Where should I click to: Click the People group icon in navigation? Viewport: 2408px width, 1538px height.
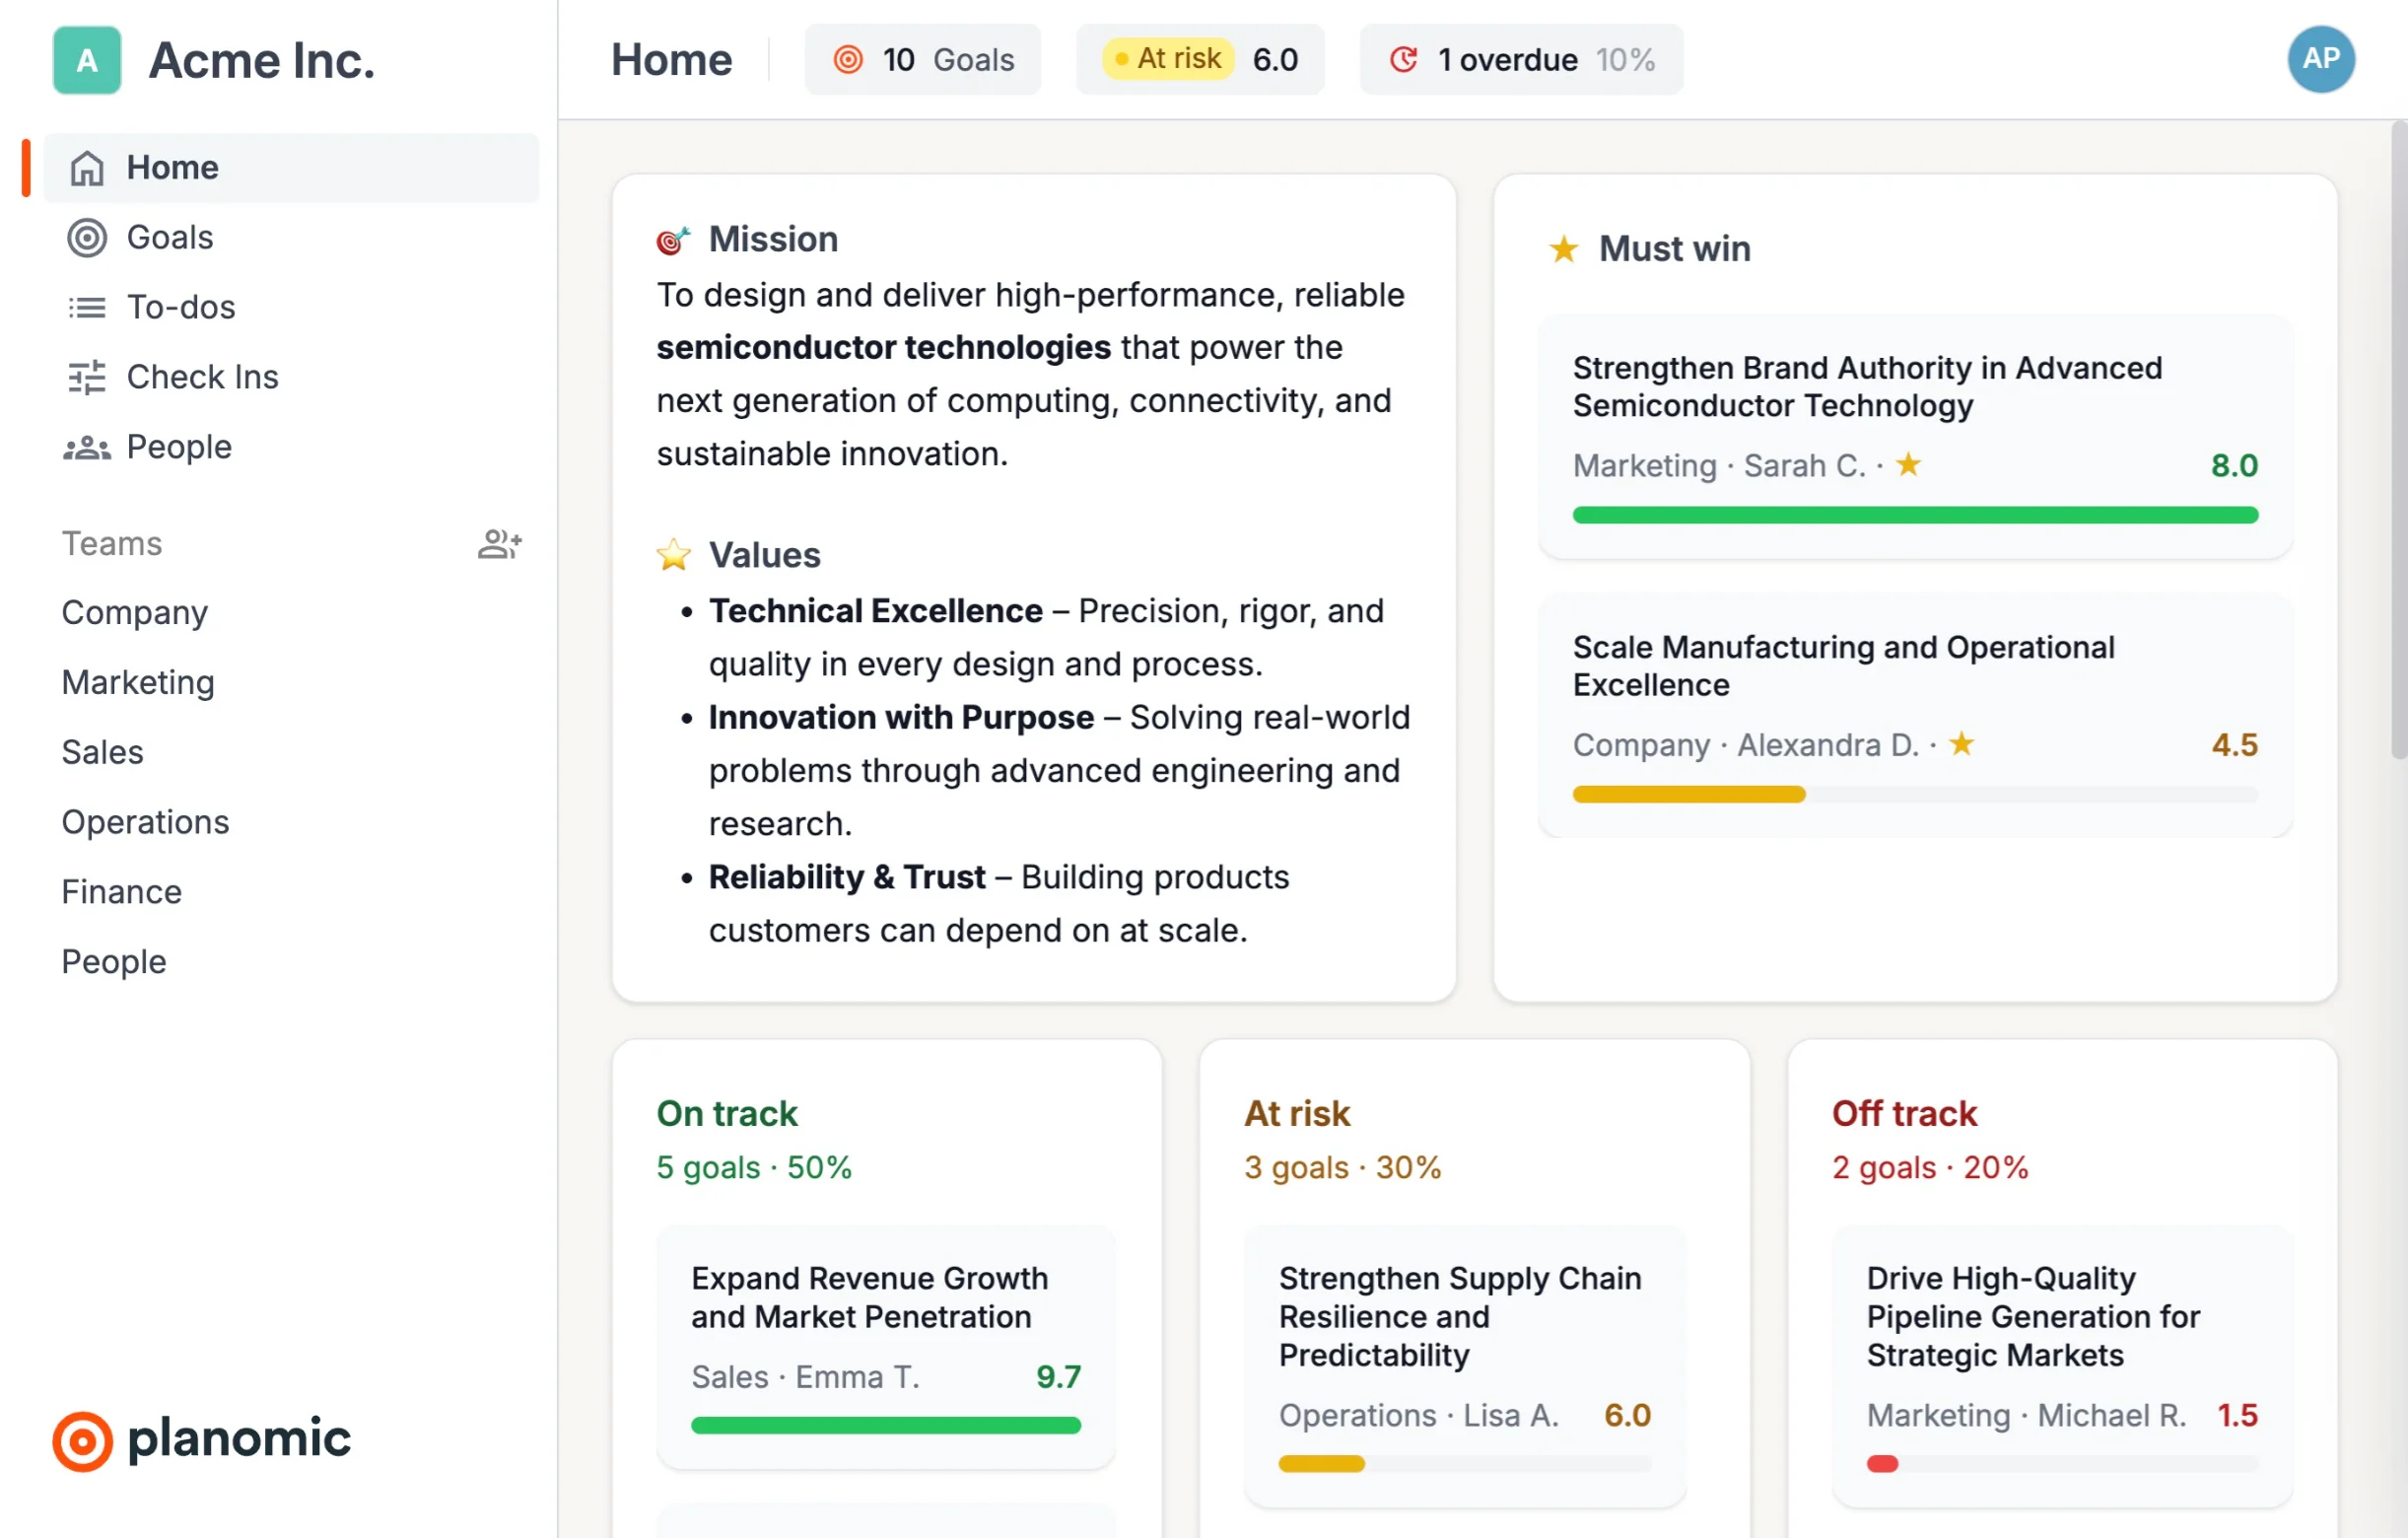click(x=87, y=447)
